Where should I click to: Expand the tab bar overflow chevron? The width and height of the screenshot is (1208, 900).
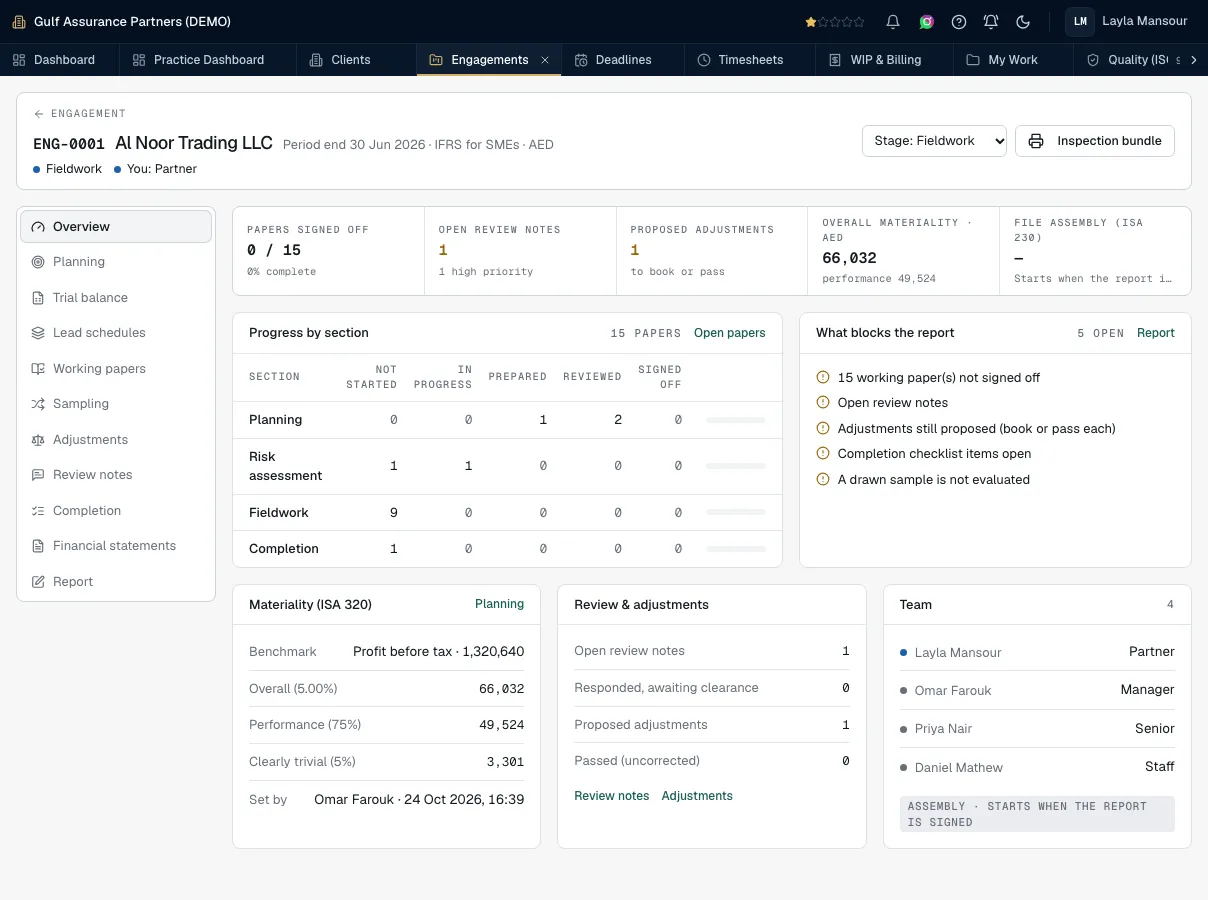point(1194,60)
